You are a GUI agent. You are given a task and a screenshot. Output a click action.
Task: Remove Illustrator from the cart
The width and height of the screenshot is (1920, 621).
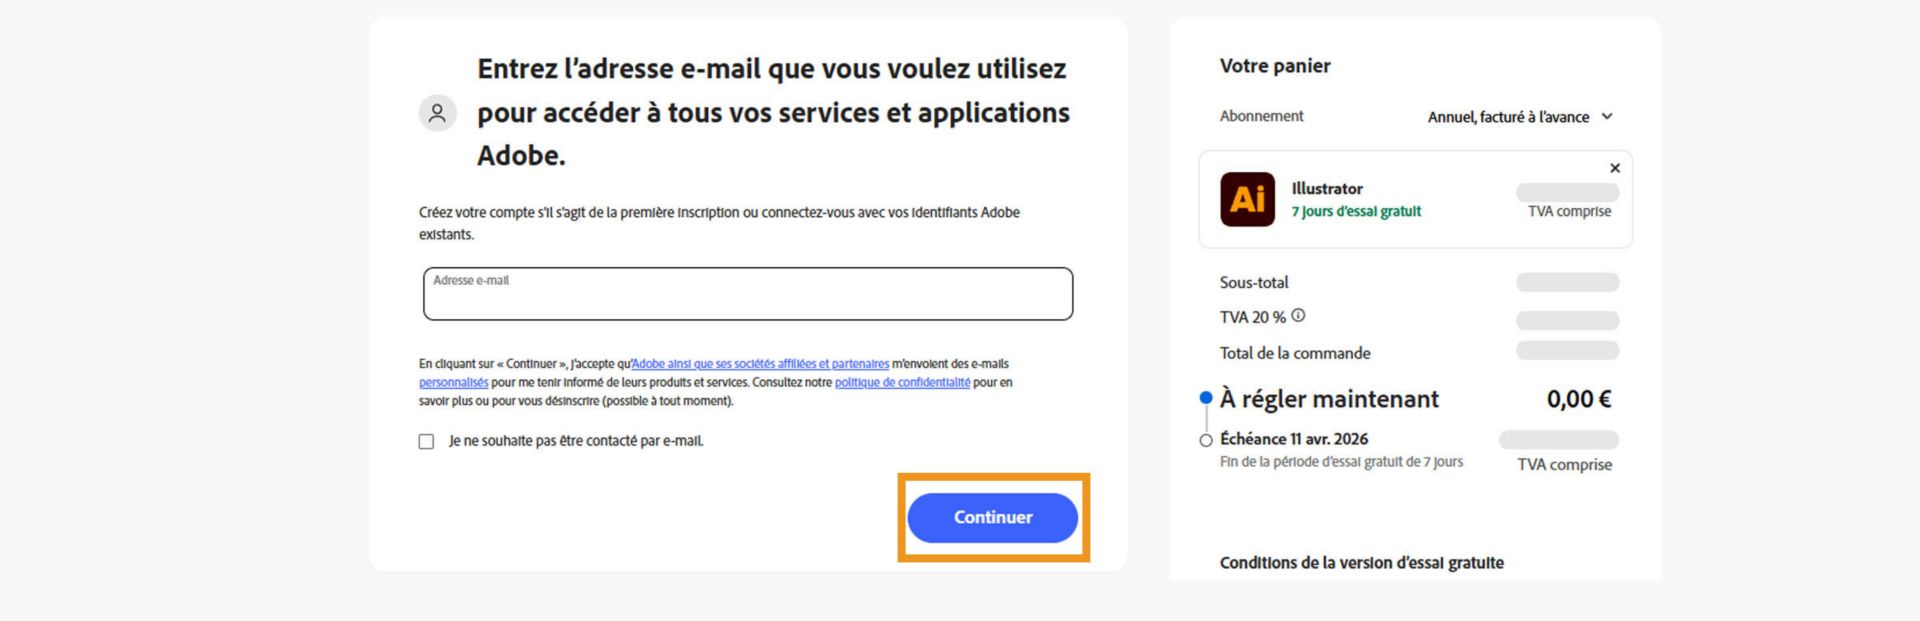click(1616, 168)
